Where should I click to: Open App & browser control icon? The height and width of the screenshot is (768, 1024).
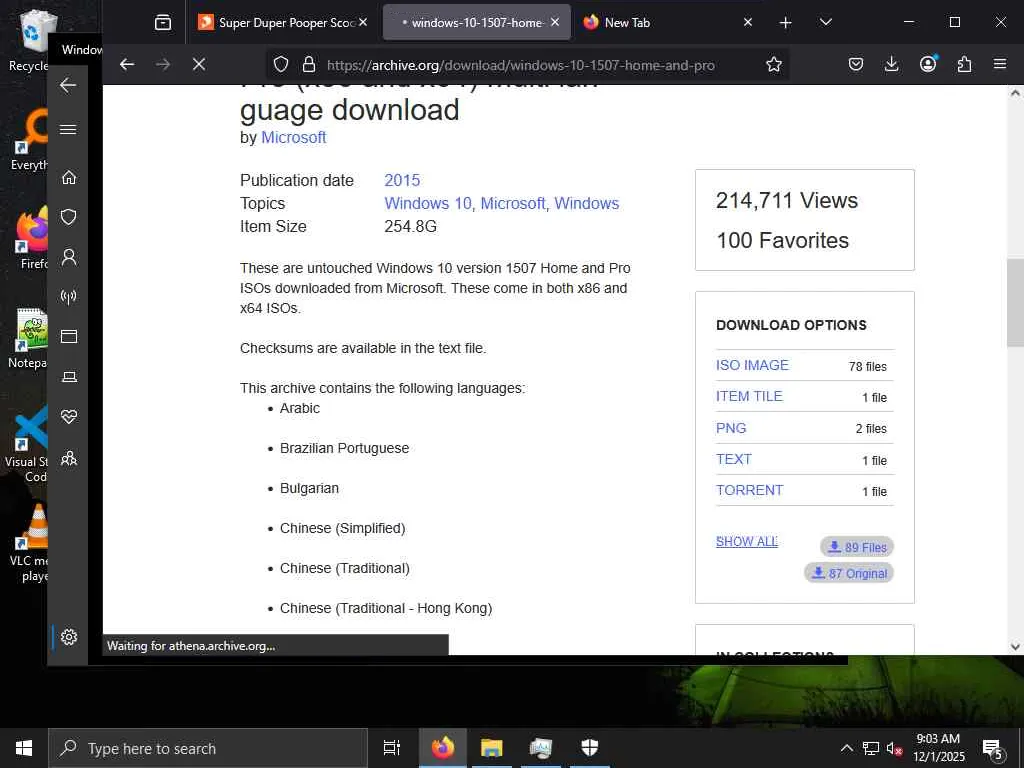[69, 336]
